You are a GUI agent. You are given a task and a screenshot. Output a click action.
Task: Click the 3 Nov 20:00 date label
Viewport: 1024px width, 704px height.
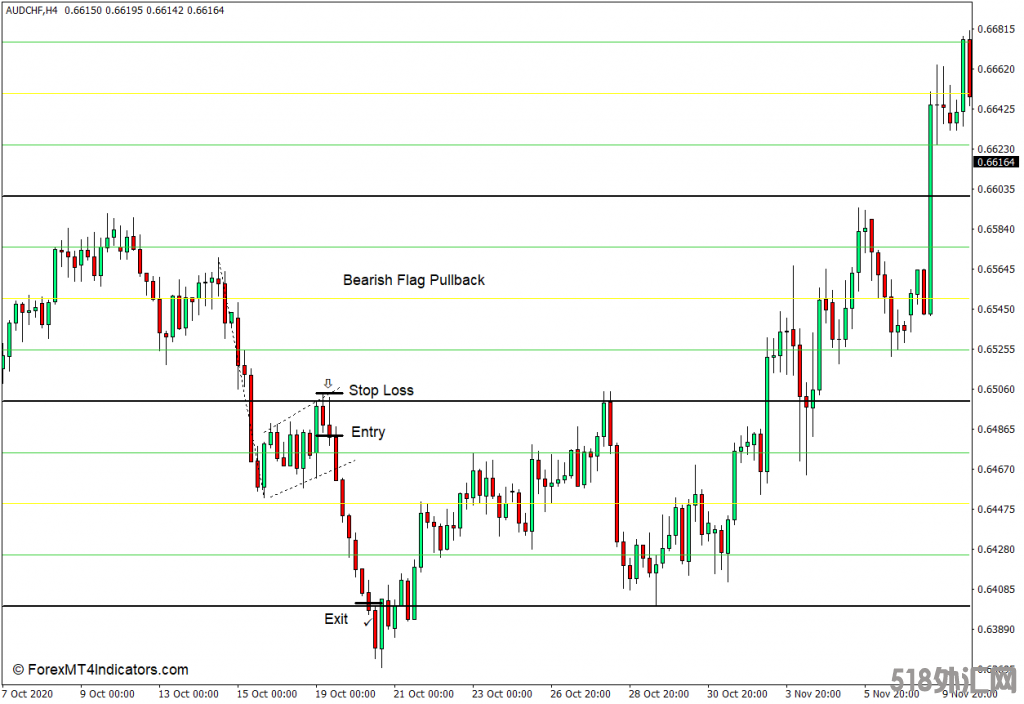point(813,694)
